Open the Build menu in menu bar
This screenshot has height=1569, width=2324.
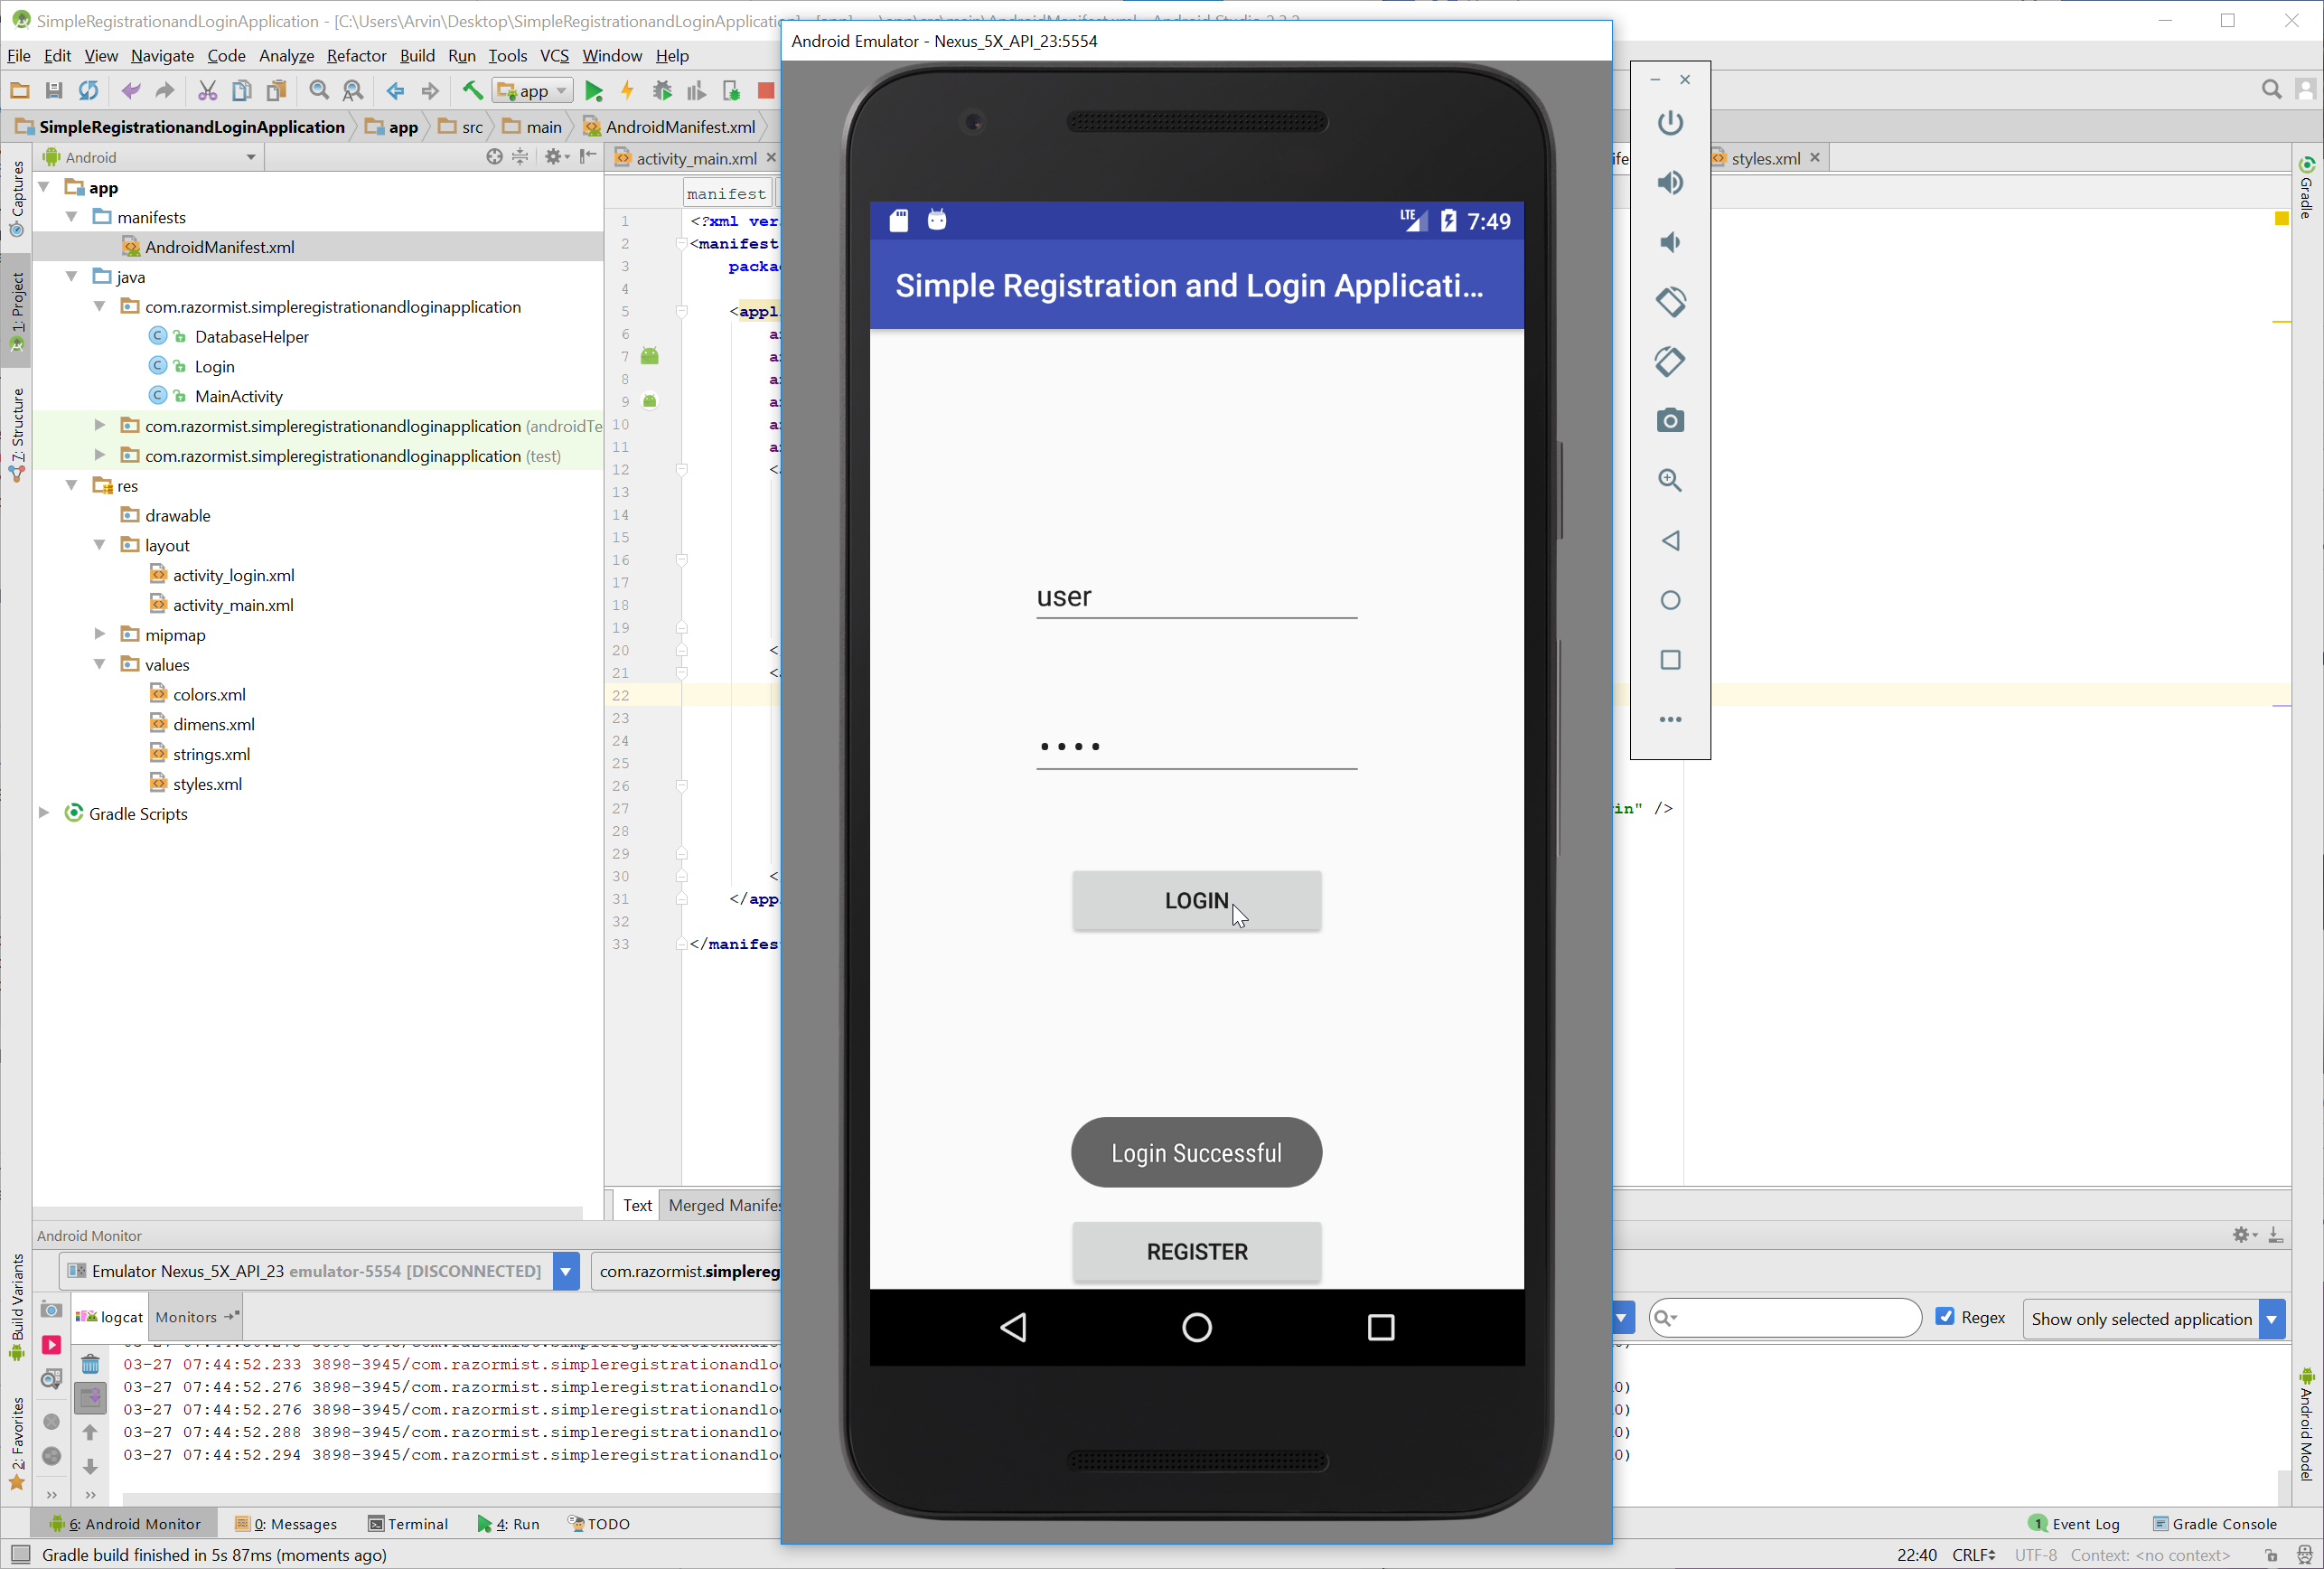[417, 54]
